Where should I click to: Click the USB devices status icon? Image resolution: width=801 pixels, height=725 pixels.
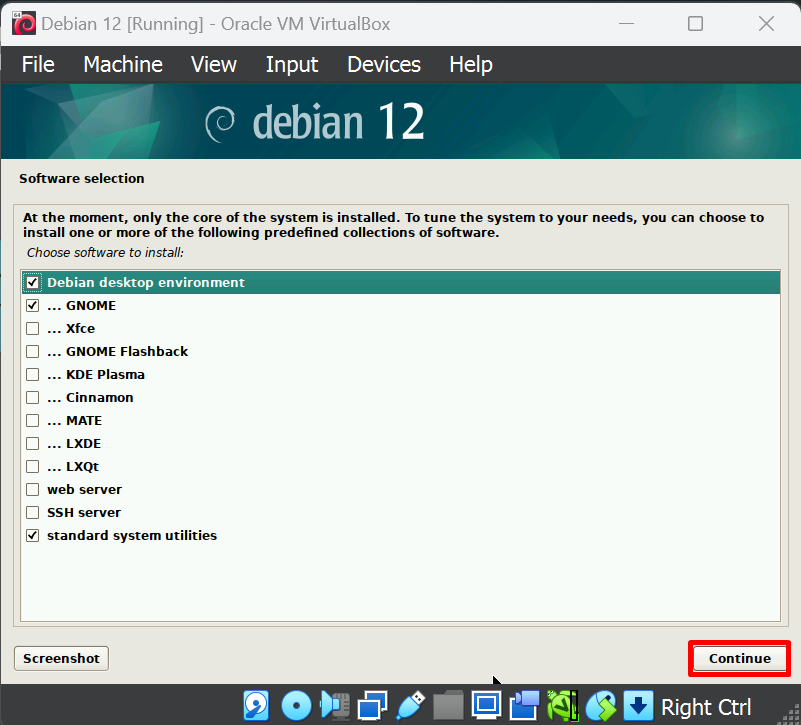410,706
